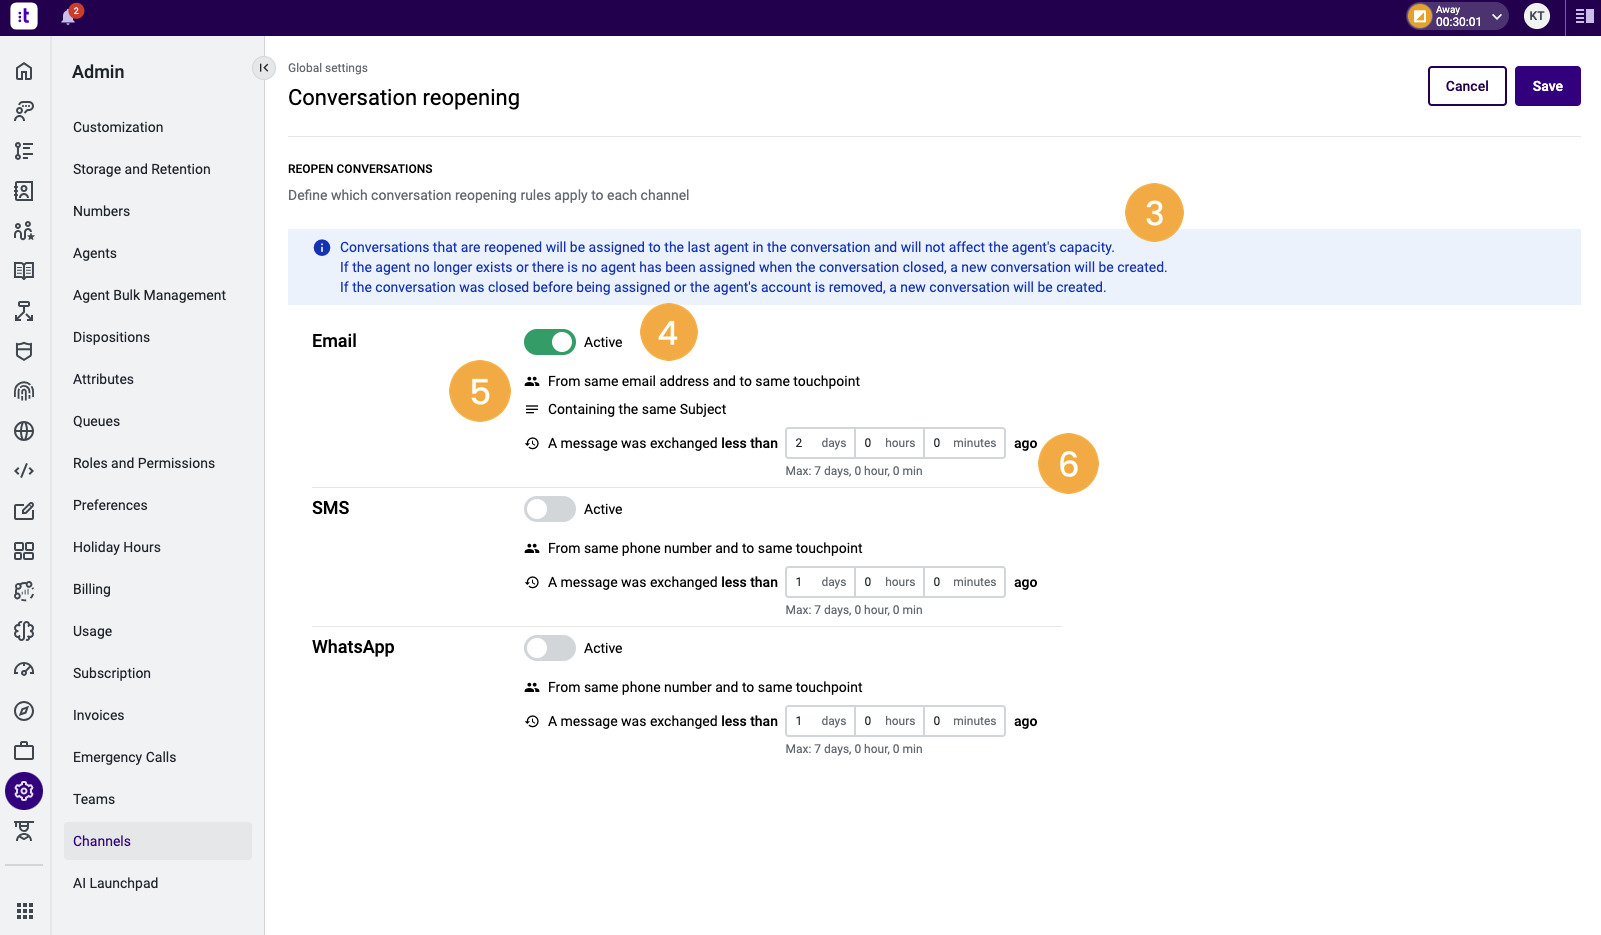The width and height of the screenshot is (1601, 935).
Task: Open the code brackets developer icon
Action: 24,471
